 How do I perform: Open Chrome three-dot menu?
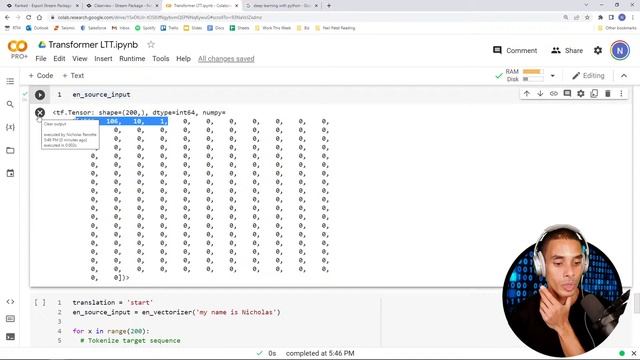click(x=633, y=17)
